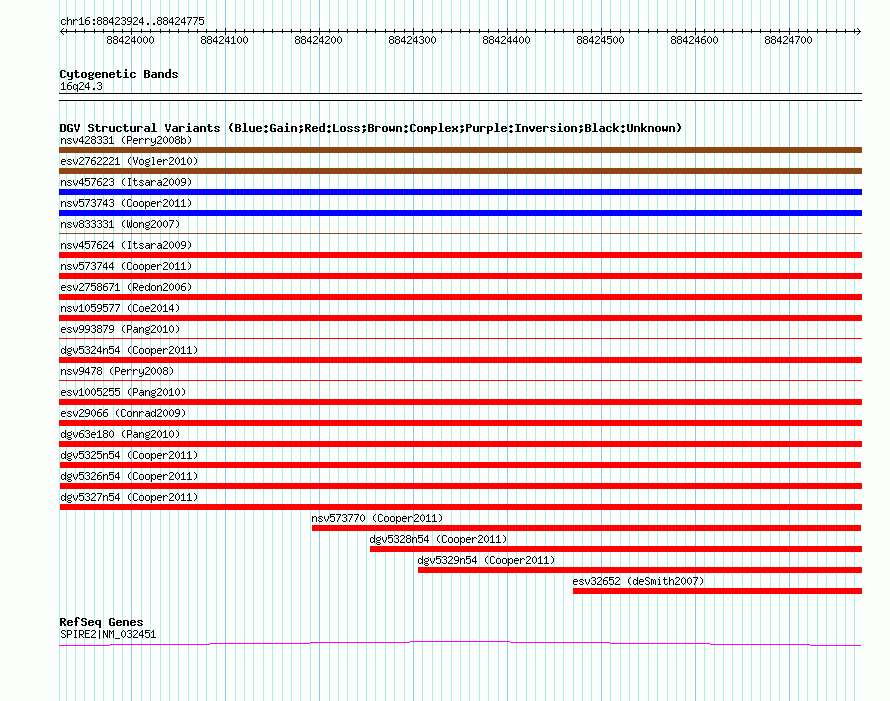Click ruler position 88424100
Screen dimensions: 890x701
coord(224,40)
